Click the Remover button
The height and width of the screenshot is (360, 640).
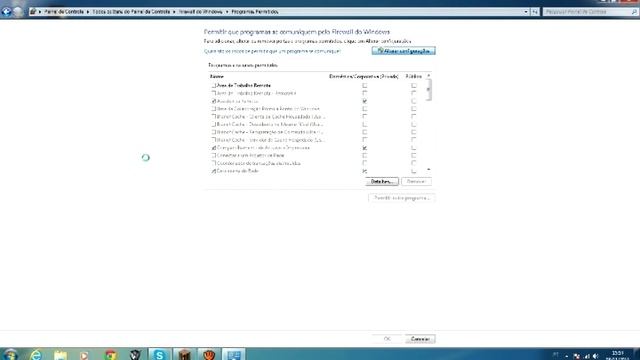coord(416,182)
